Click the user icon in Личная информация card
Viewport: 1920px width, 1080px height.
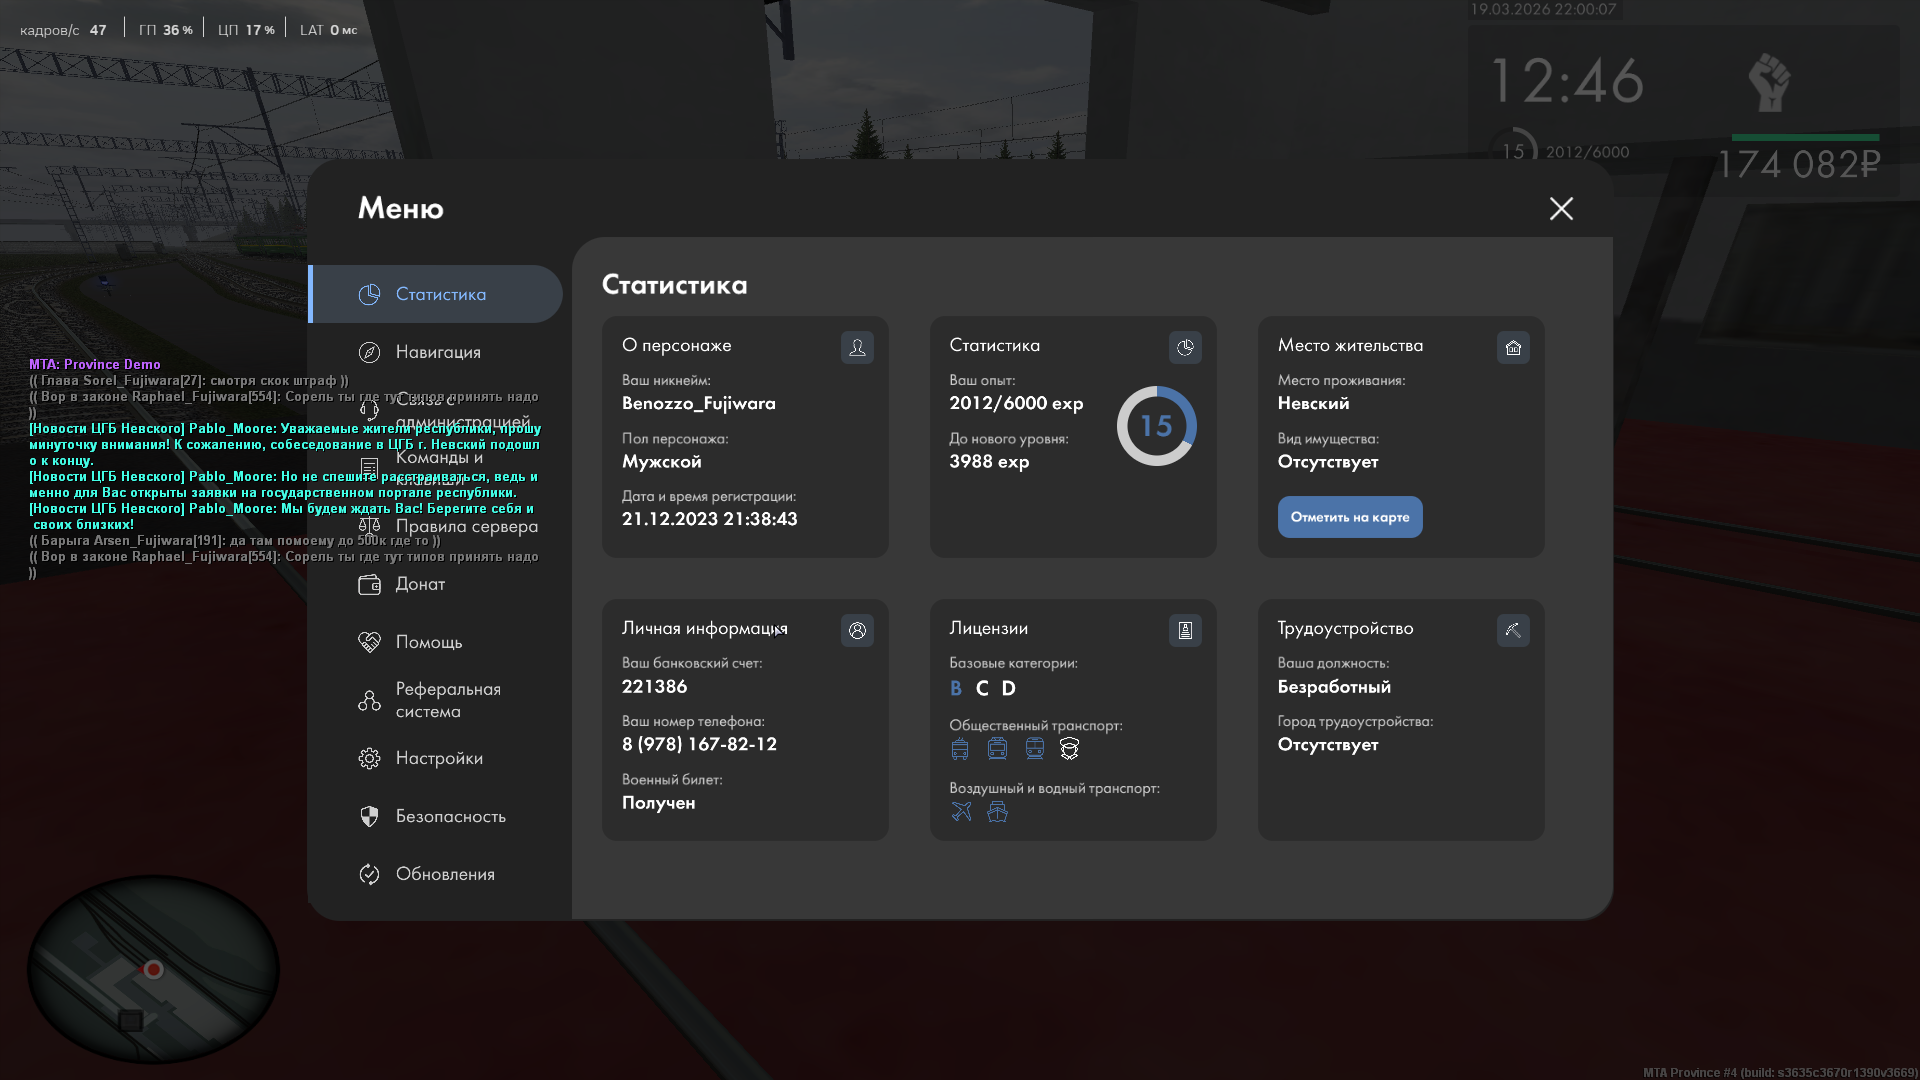(857, 630)
